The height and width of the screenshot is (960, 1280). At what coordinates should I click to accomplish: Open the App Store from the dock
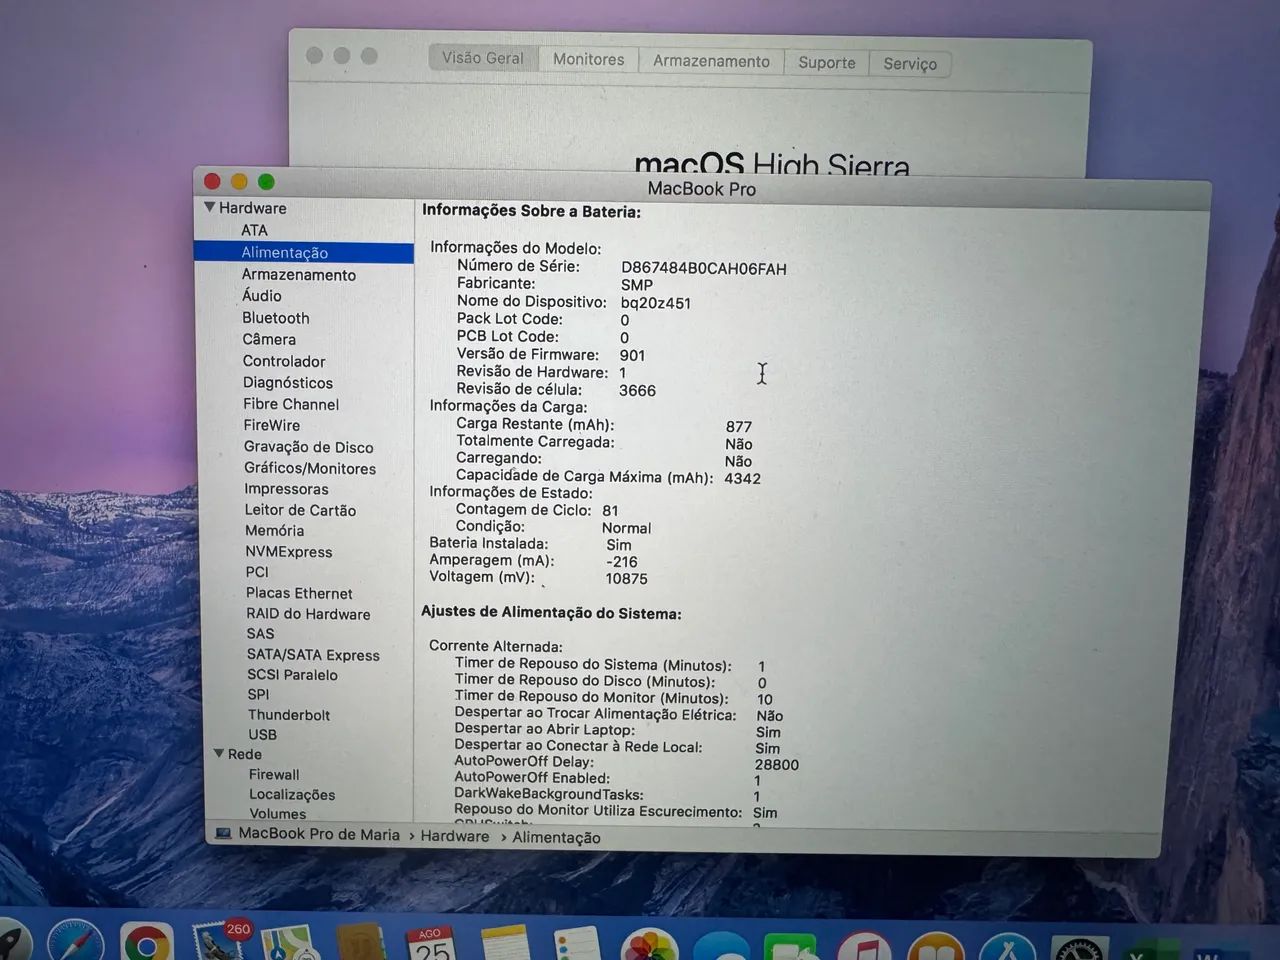1008,946
